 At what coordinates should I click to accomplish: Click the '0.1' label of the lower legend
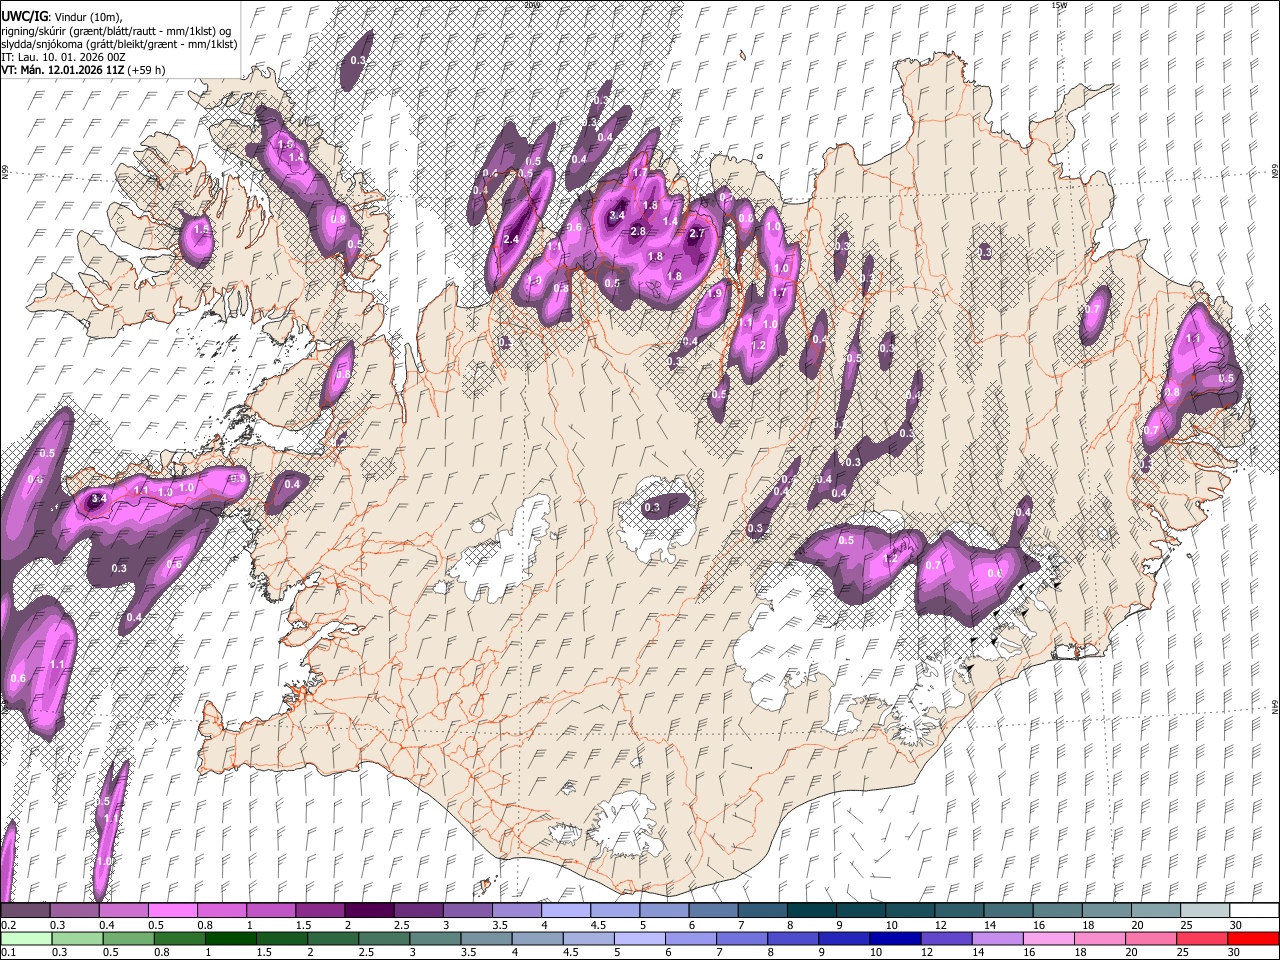point(7,953)
